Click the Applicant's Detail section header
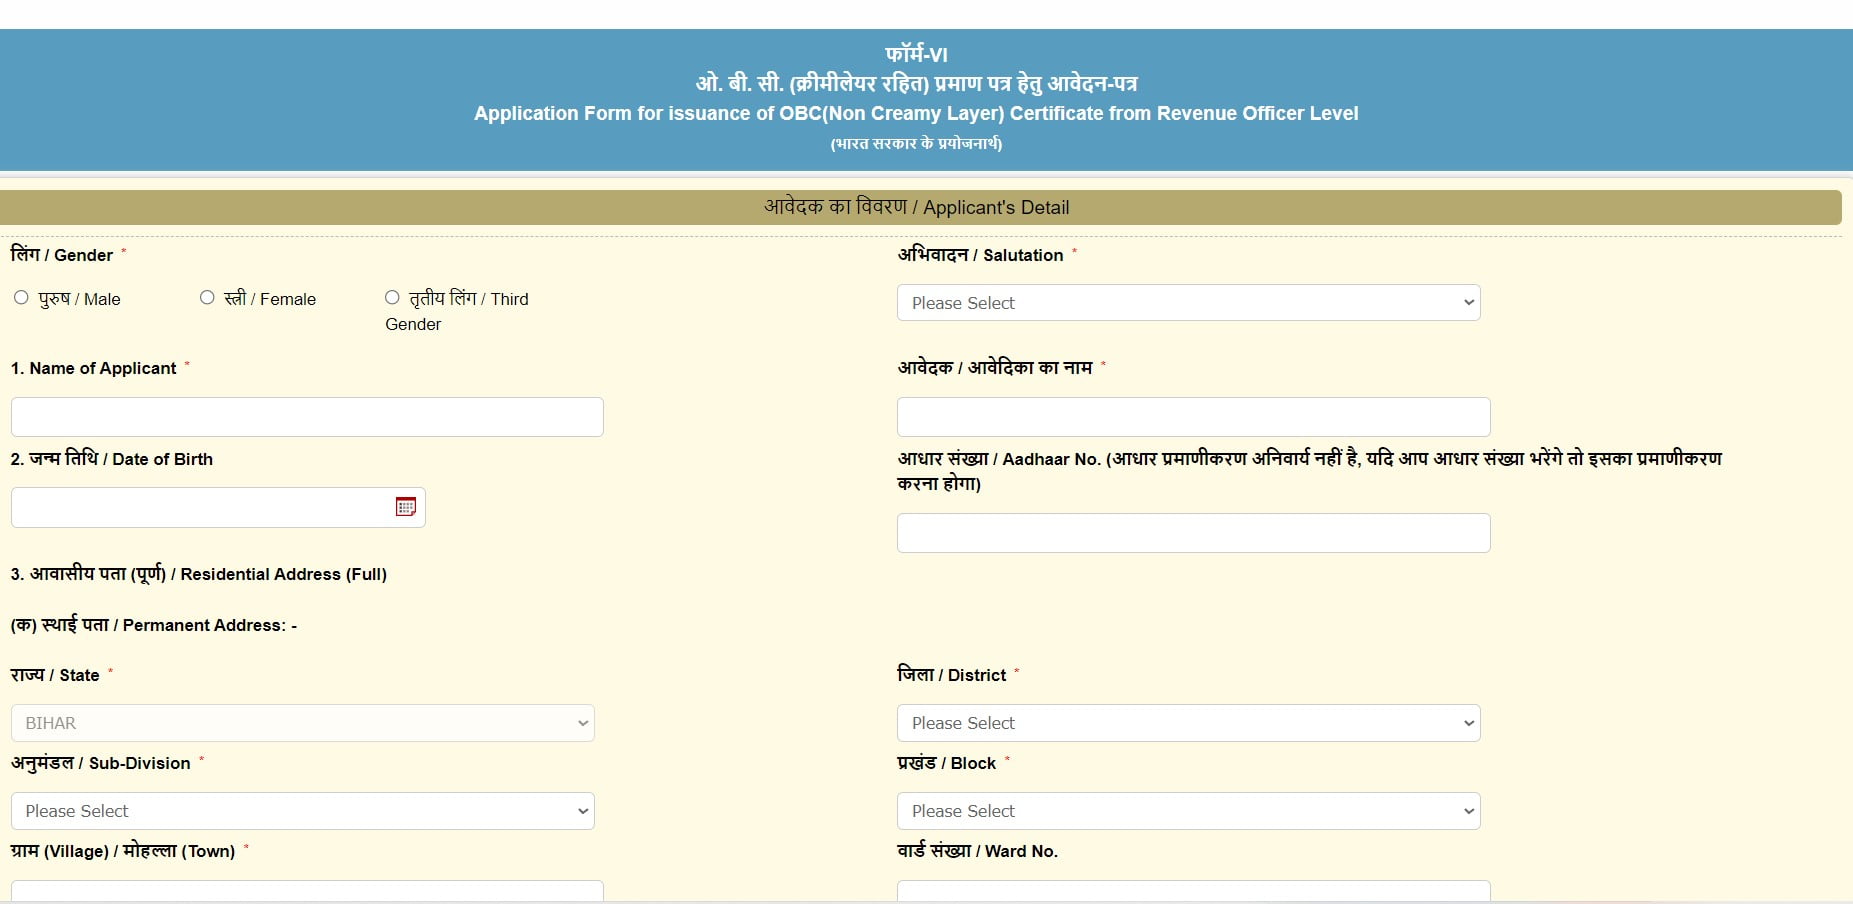This screenshot has width=1853, height=904. 917,207
